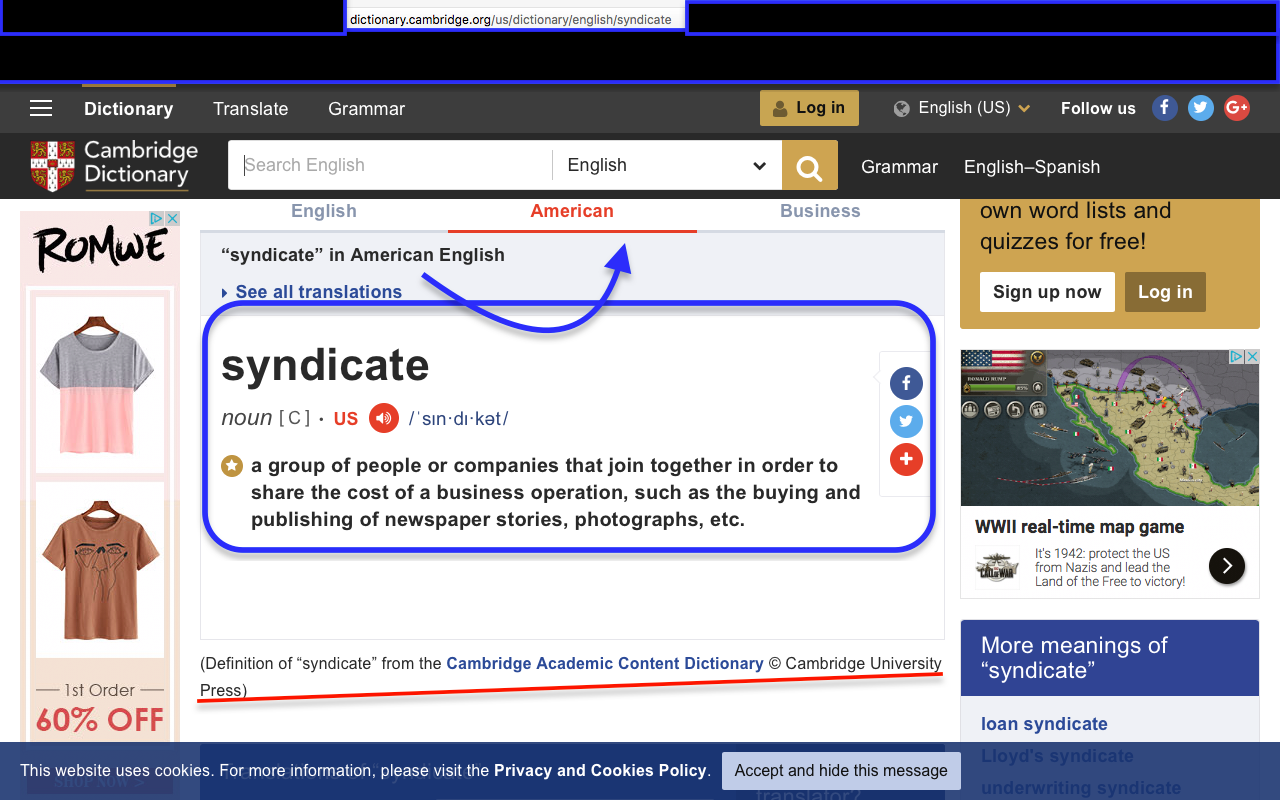Open Translate in the top navigation

click(x=250, y=109)
